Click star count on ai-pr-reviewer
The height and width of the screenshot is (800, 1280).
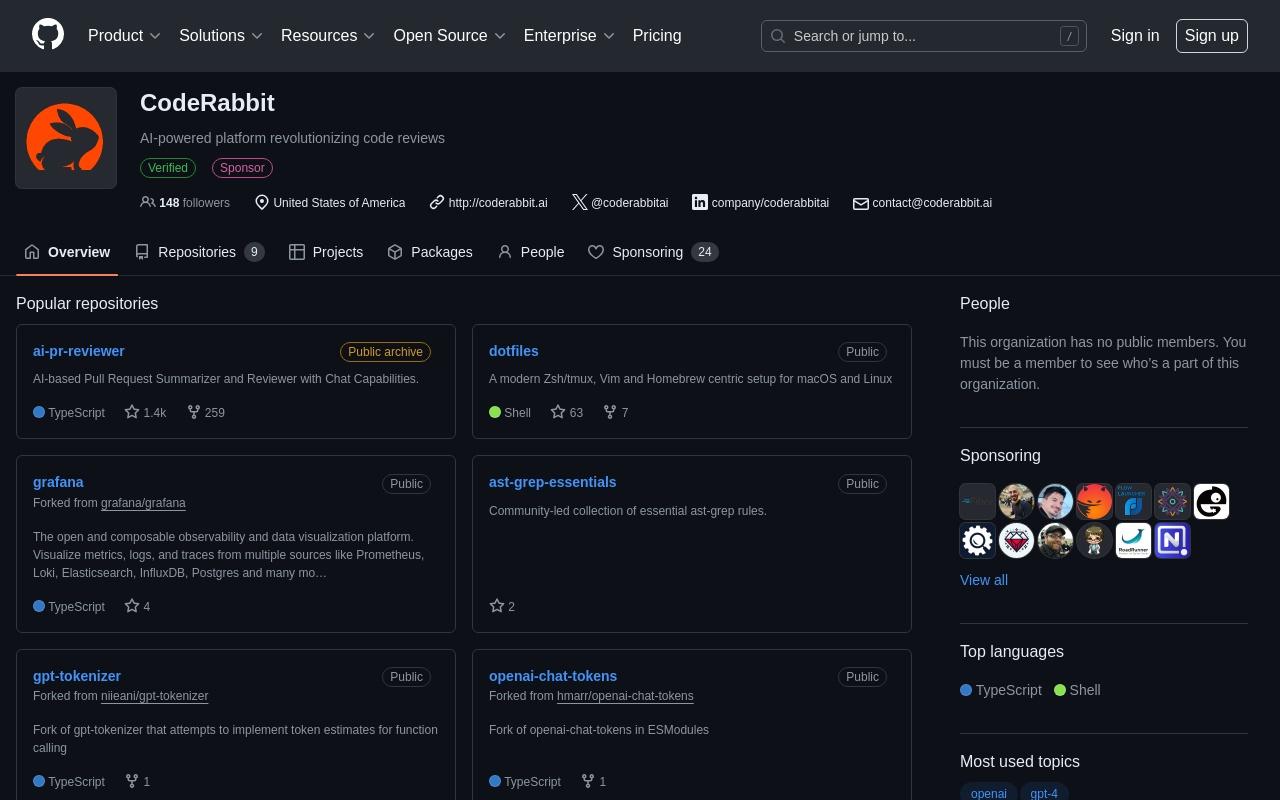click(146, 412)
